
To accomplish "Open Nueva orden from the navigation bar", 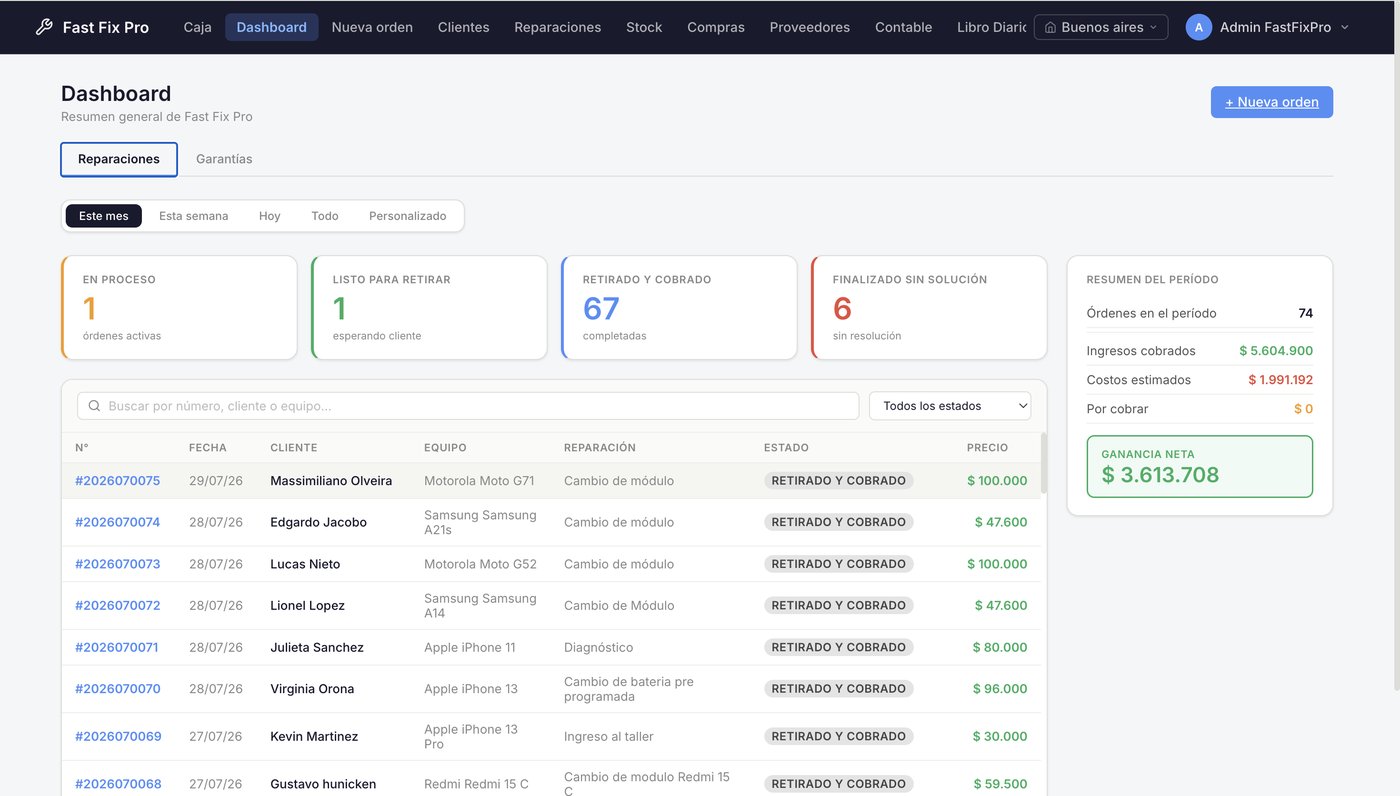I will pos(372,27).
